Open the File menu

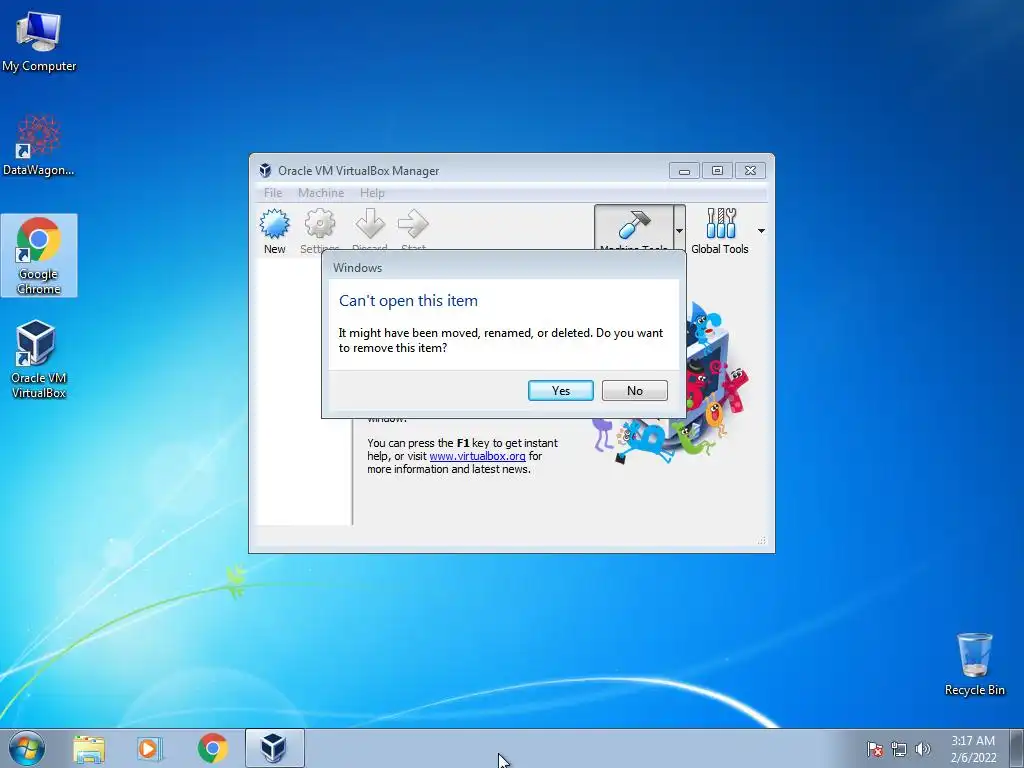[272, 193]
